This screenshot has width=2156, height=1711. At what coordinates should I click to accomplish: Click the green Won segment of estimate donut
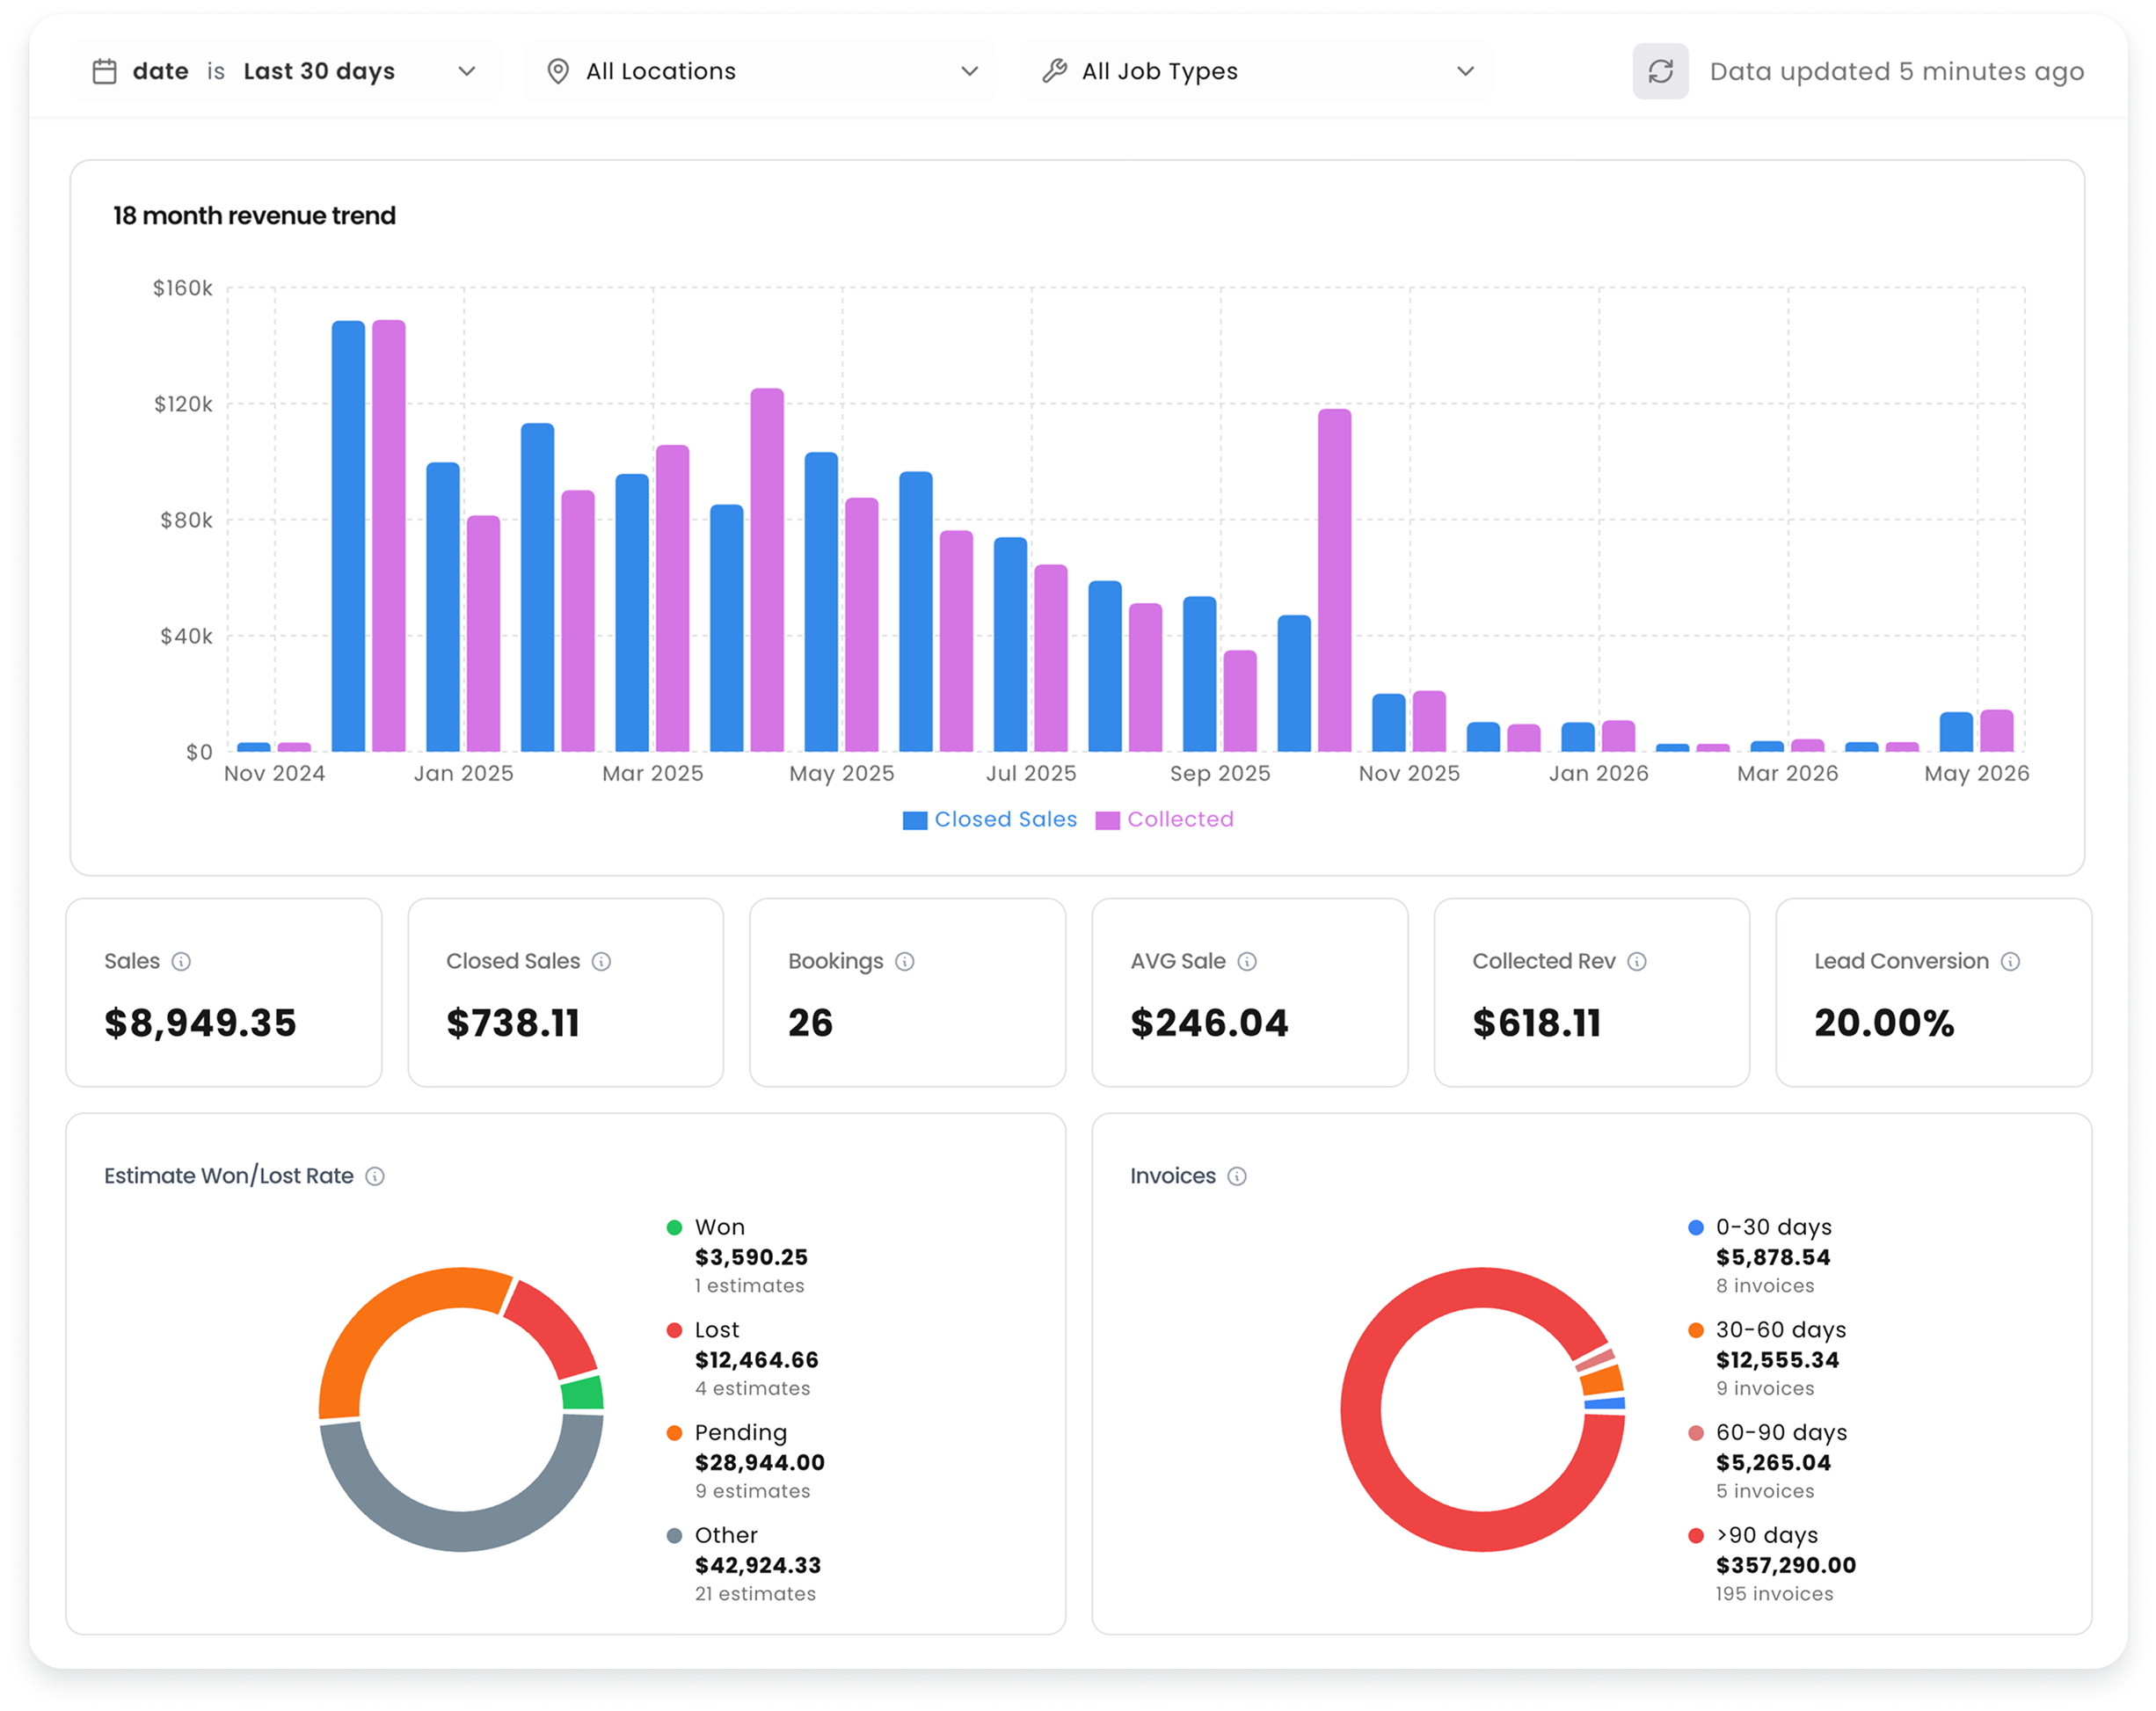pyautogui.click(x=583, y=1393)
